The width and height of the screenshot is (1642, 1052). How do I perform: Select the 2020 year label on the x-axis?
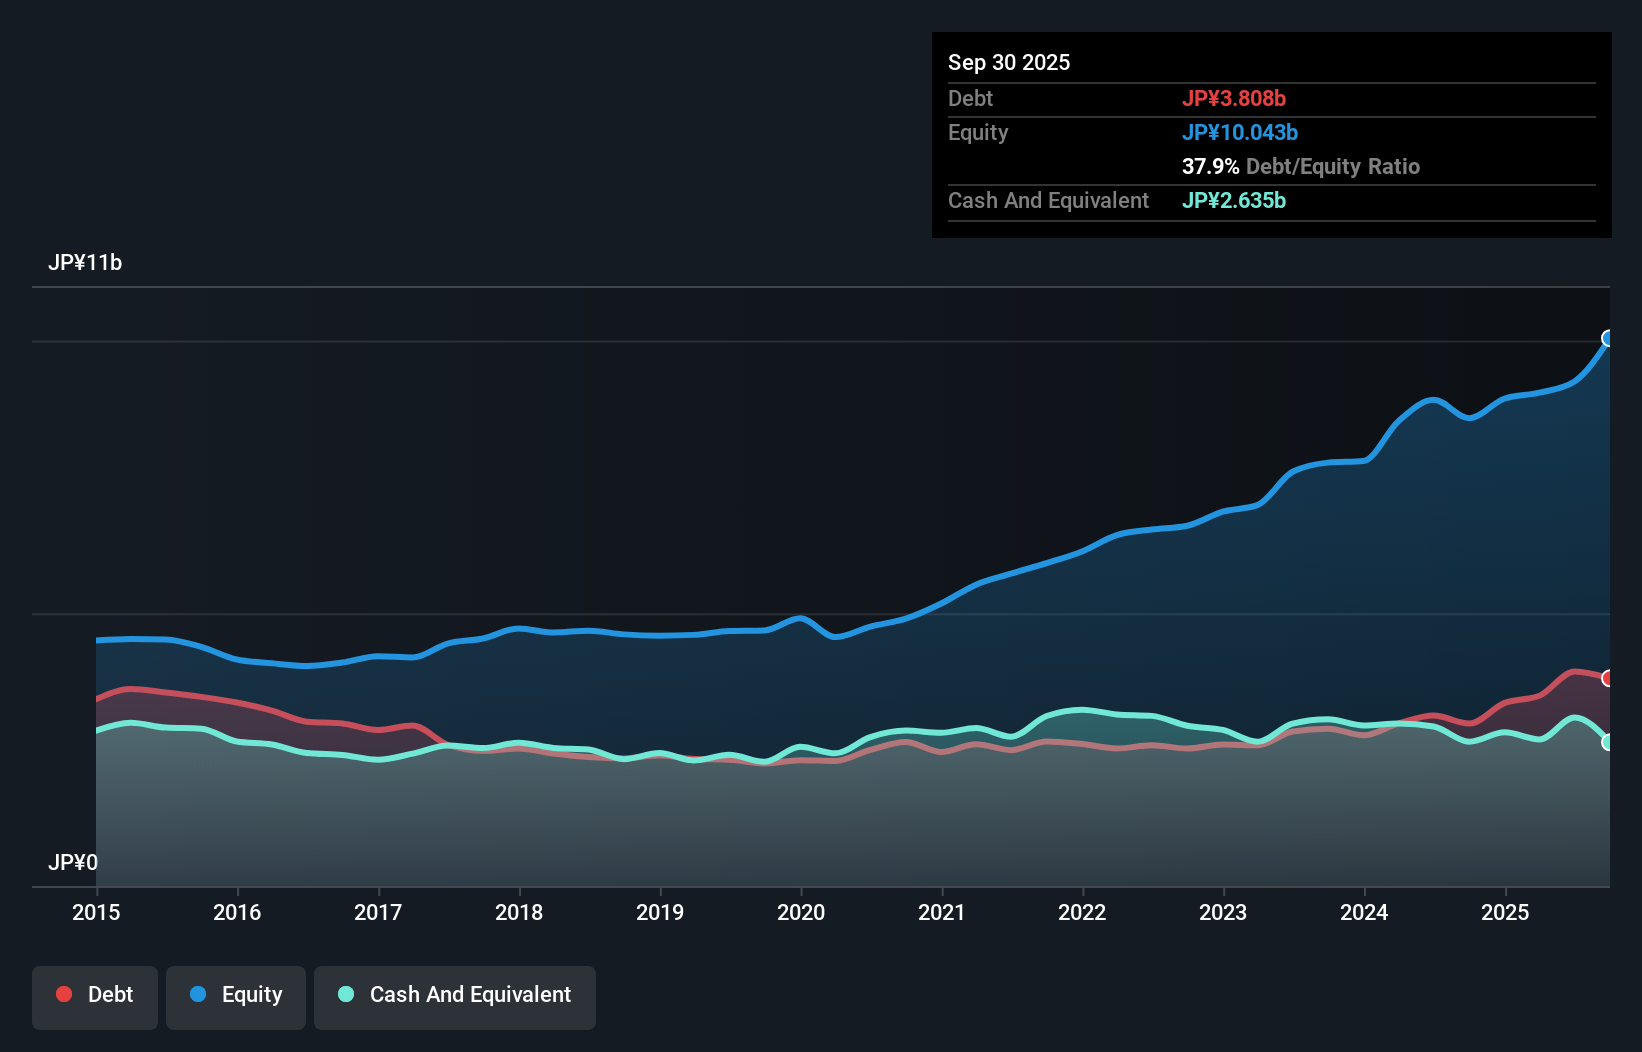[801, 913]
